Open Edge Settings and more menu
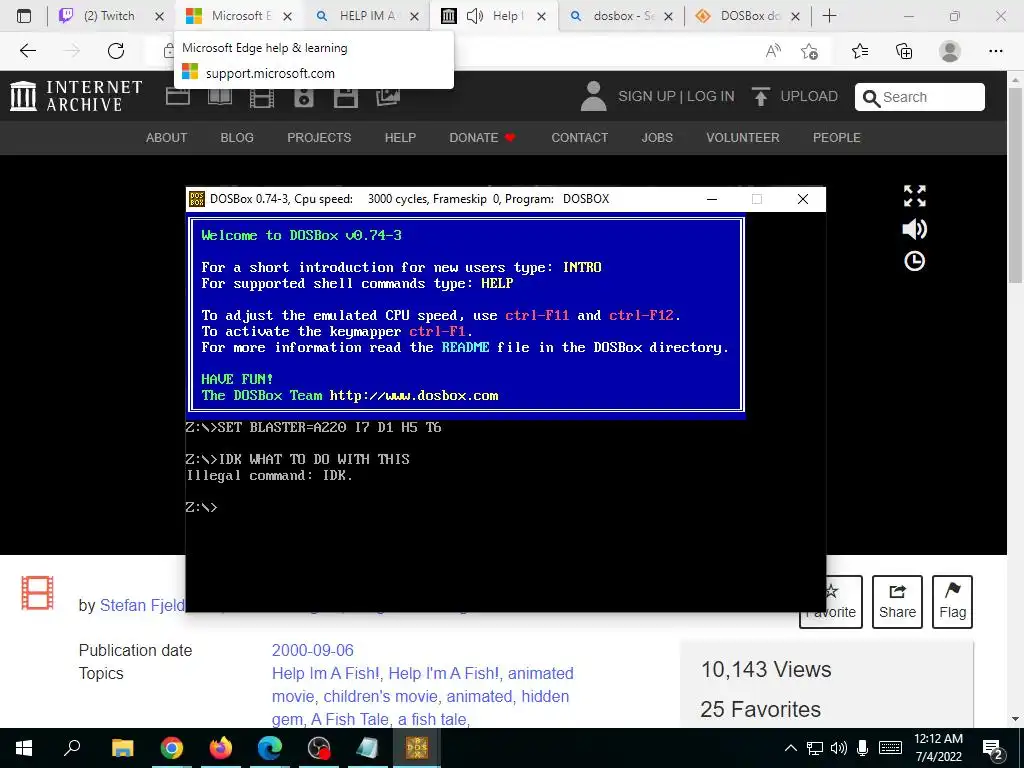1024x768 pixels. click(996, 51)
